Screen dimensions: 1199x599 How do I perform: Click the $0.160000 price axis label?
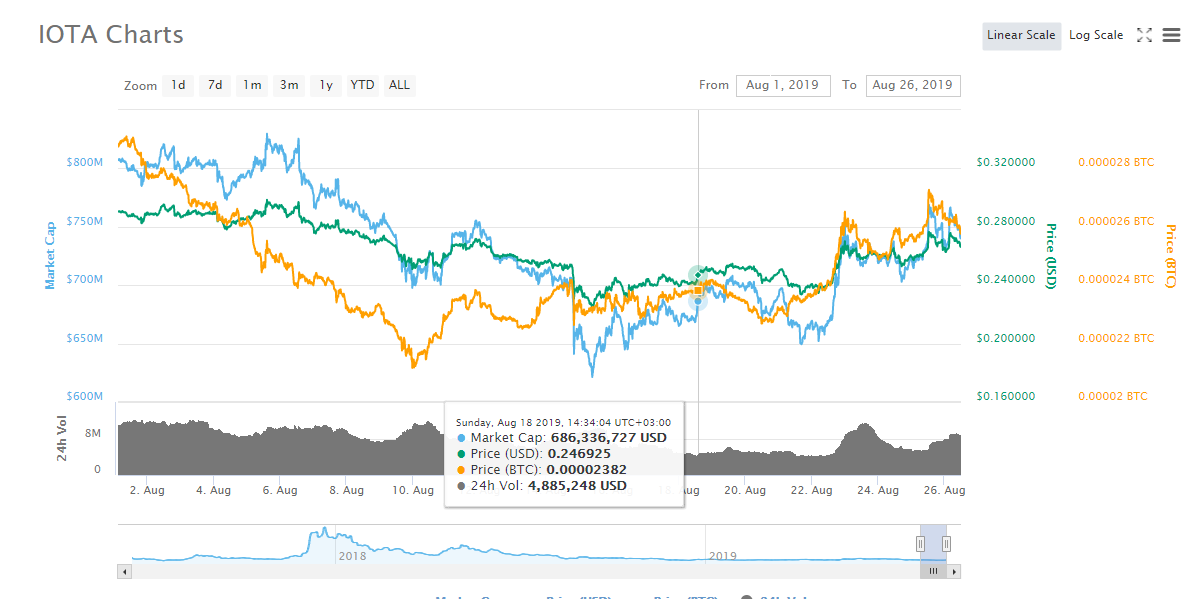(1006, 396)
